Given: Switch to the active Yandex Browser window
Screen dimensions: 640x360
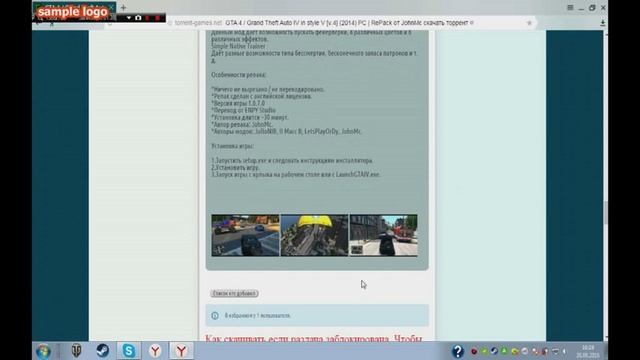Looking at the screenshot, I should click(x=181, y=351).
